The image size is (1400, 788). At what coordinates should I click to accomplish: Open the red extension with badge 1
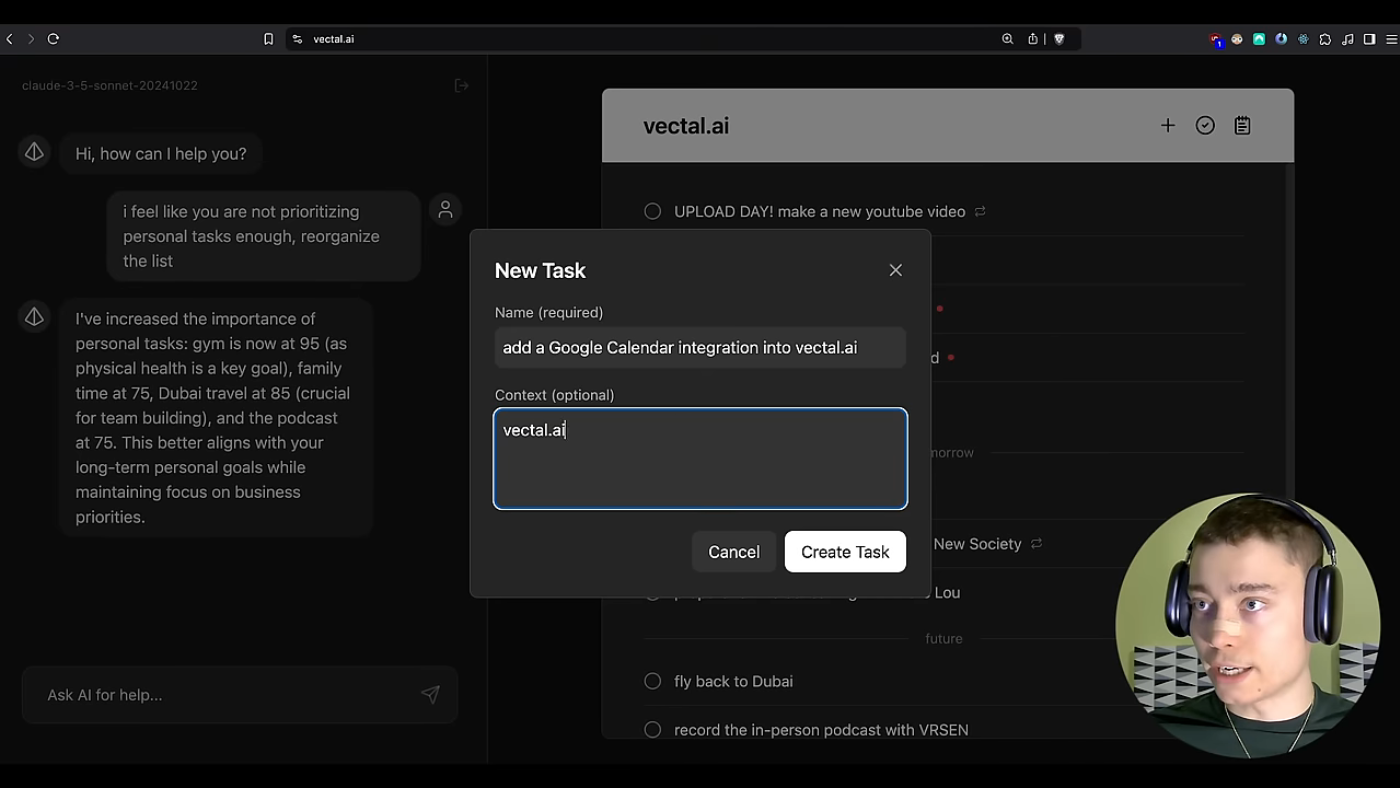1216,40
